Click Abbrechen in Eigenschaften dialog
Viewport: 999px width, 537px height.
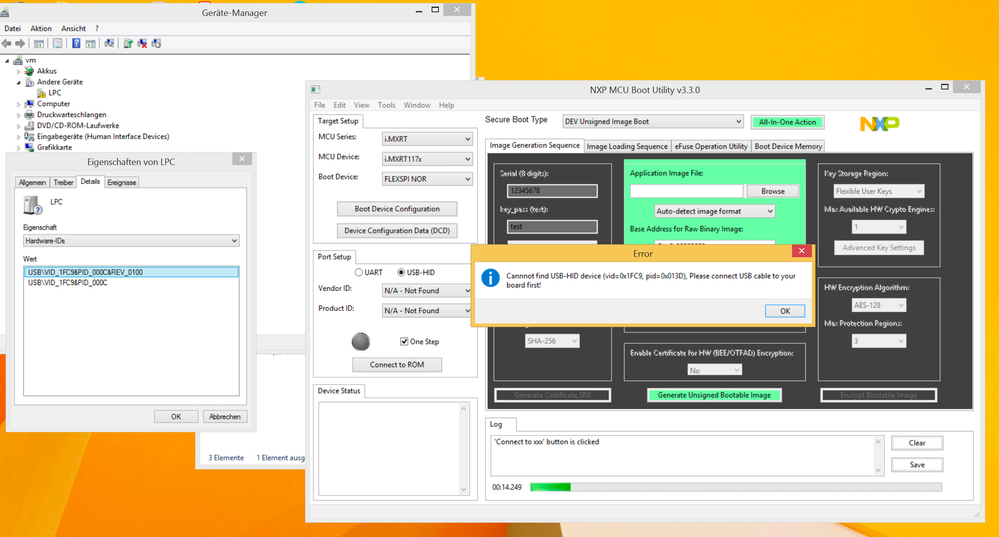[x=225, y=417]
